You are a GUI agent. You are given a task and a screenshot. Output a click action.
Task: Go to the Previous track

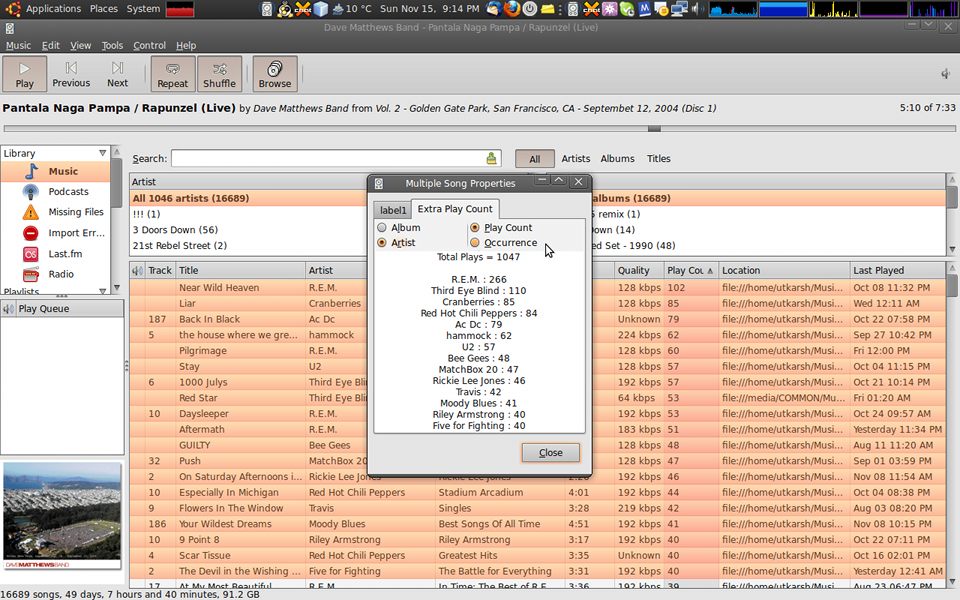coord(71,74)
